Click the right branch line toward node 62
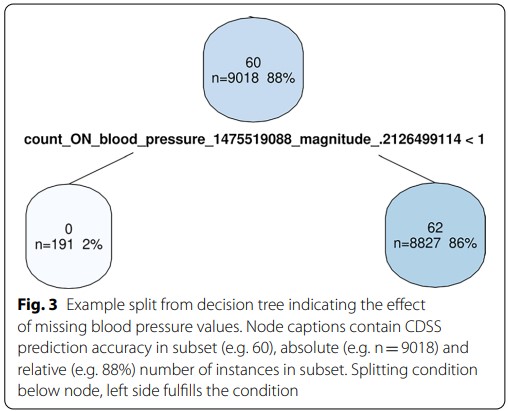Viewport: 508px width, 411px height. pyautogui.click(x=407, y=169)
